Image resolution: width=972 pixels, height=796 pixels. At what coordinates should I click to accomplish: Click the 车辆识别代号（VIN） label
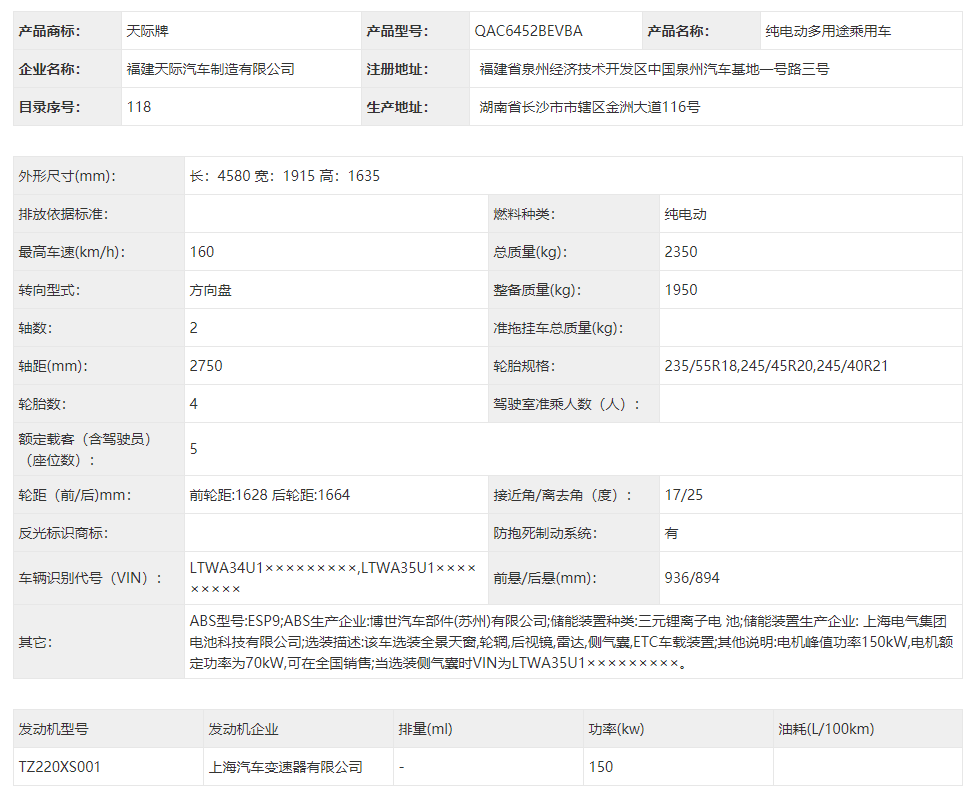point(91,578)
